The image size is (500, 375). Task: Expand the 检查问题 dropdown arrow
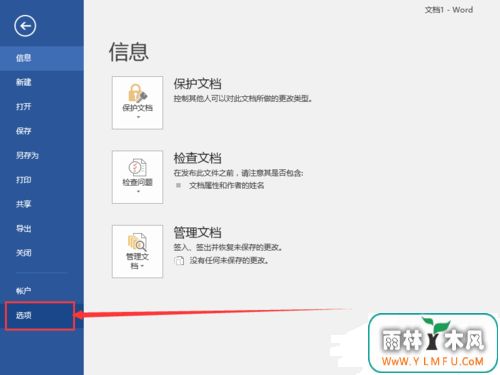[x=138, y=191]
